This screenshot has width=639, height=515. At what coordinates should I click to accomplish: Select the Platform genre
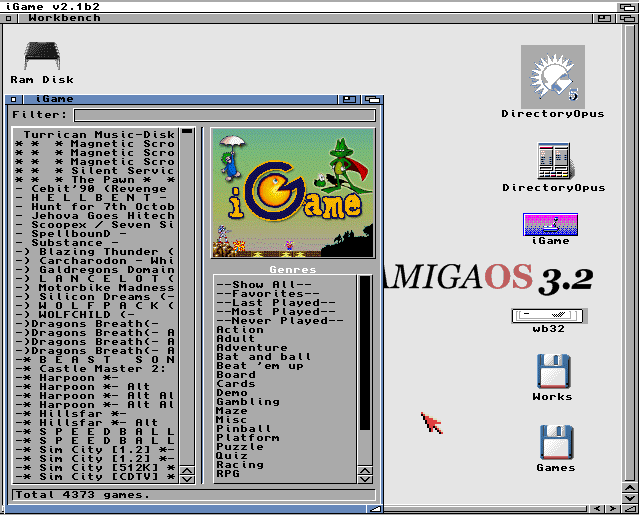coord(248,437)
